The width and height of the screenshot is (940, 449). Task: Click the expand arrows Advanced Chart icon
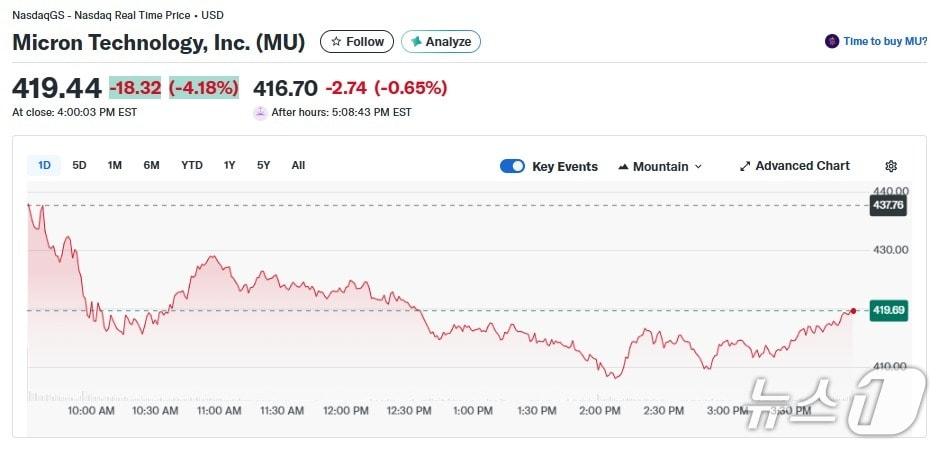click(745, 166)
